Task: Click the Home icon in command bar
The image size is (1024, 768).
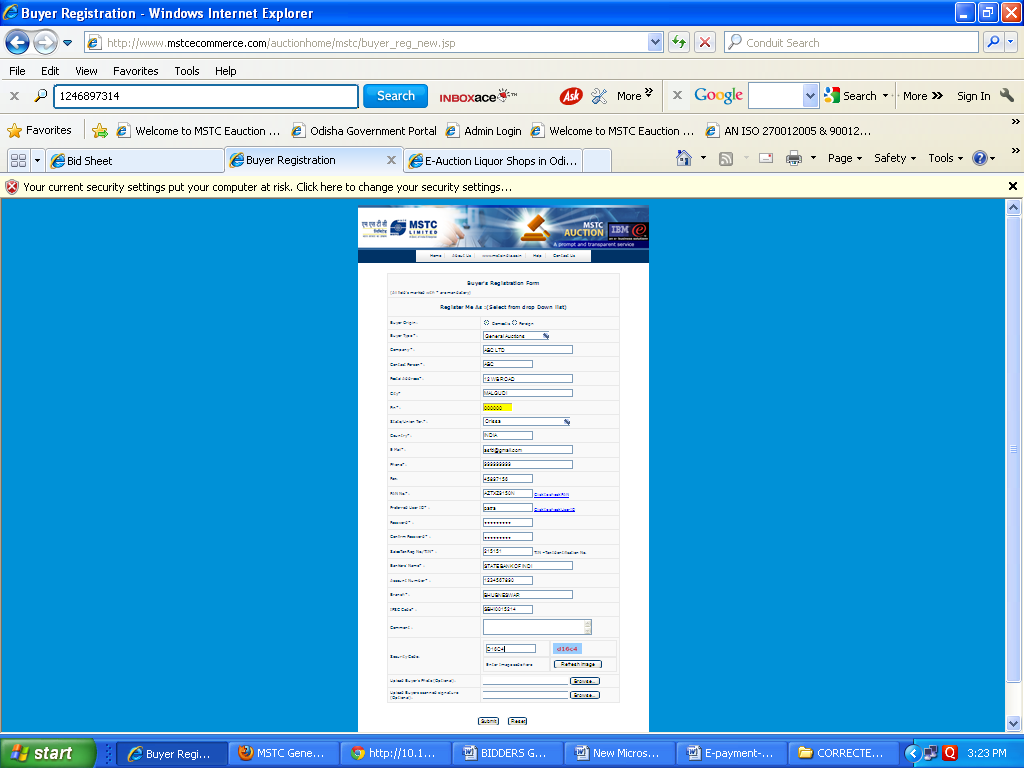Action: pyautogui.click(x=683, y=158)
